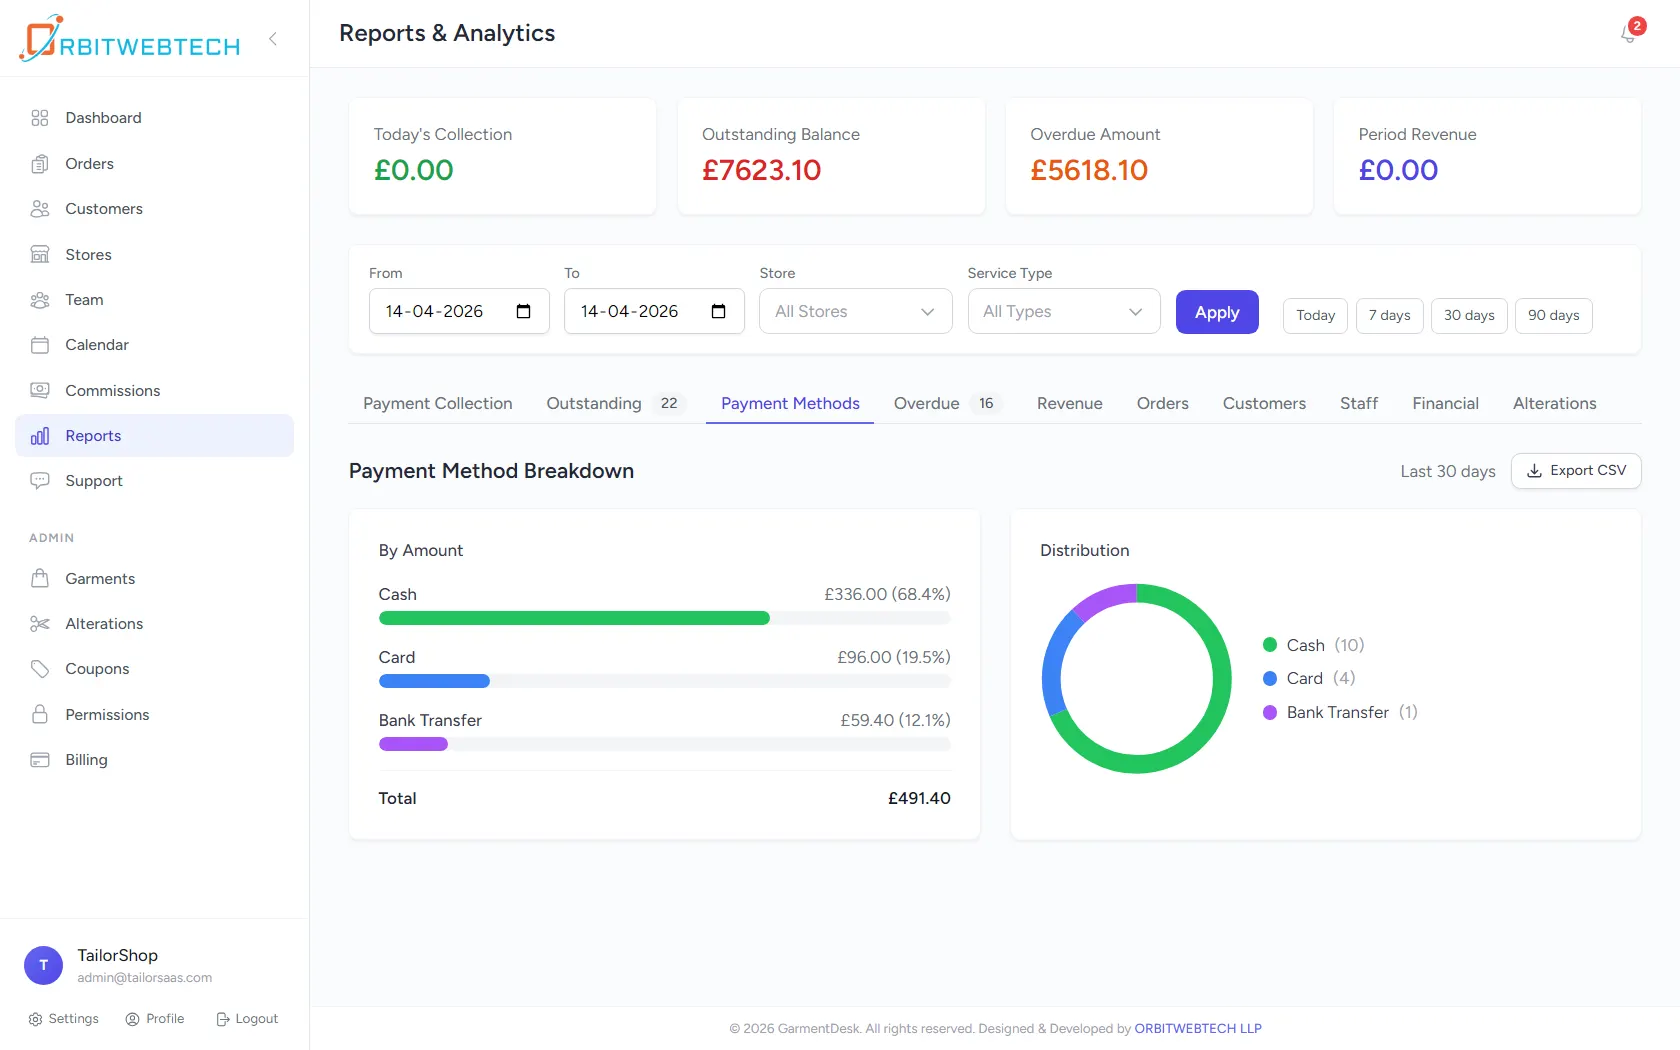Screen dimensions: 1680x1050
Task: Click the Overdue Amount card
Action: point(1160,156)
